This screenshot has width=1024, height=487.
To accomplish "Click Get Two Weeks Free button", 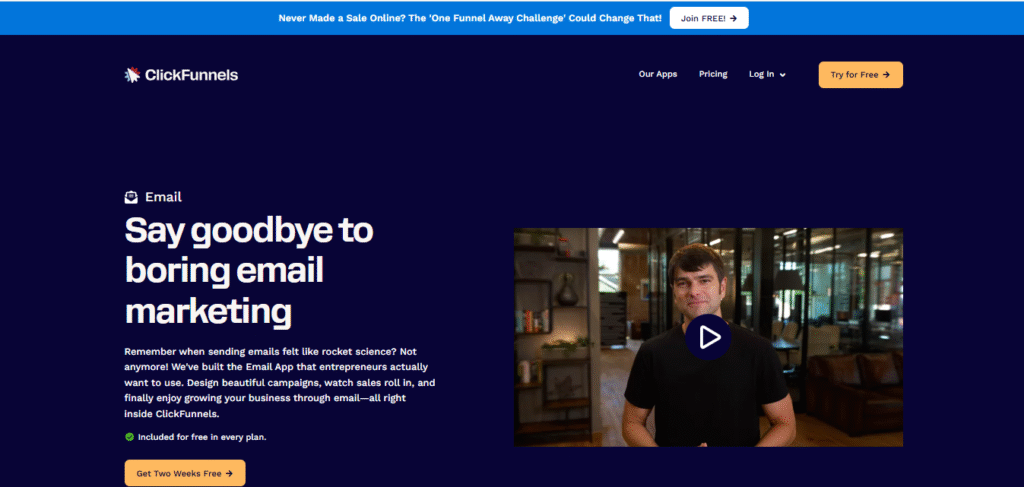I will click(185, 473).
